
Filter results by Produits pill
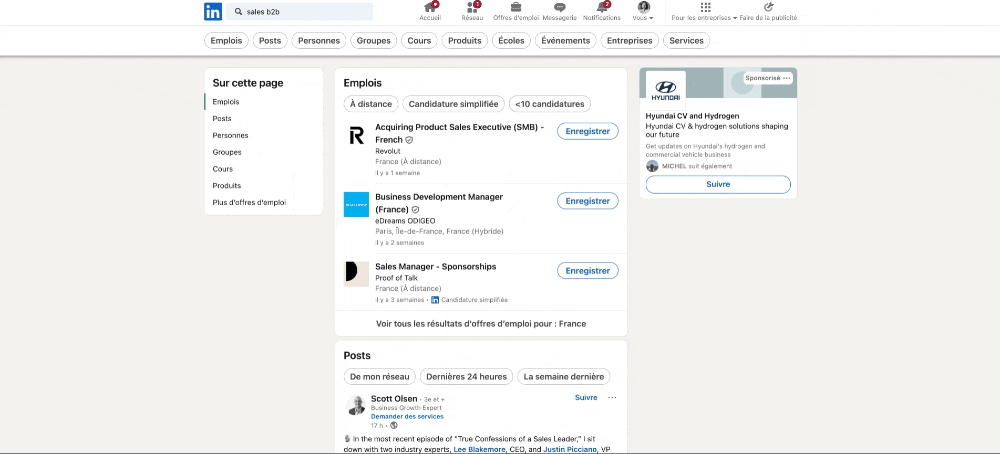tap(464, 41)
